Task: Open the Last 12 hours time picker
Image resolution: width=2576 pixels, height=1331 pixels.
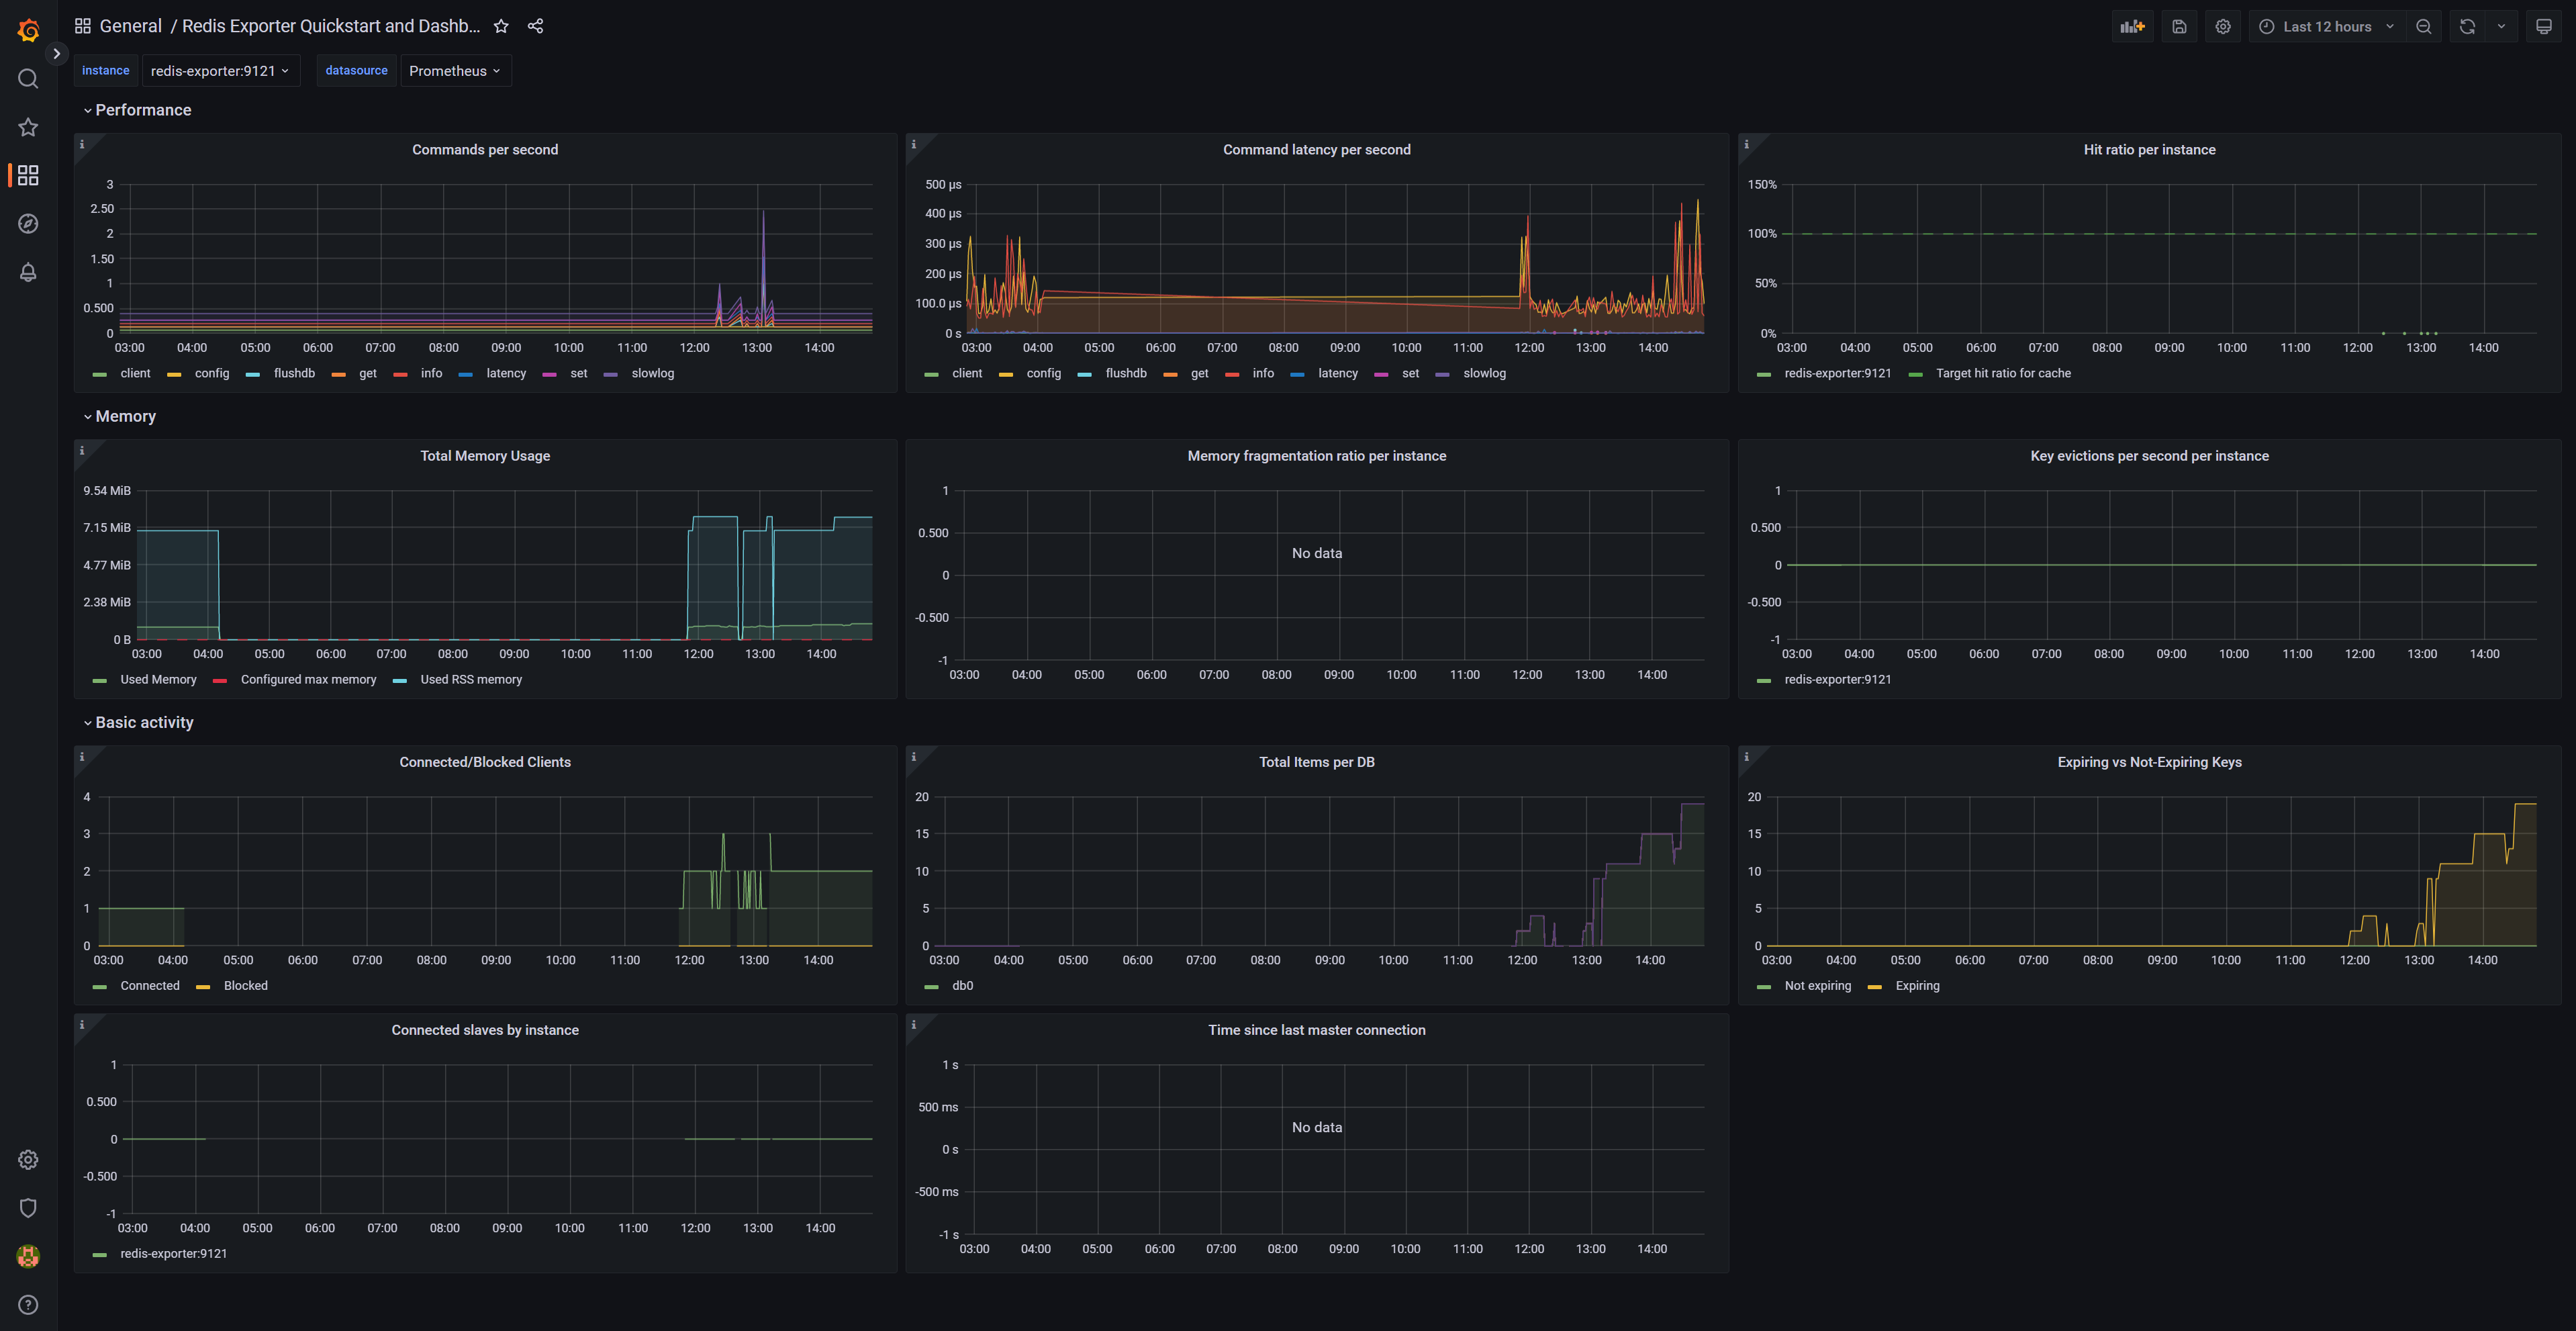Action: pyautogui.click(x=2327, y=27)
